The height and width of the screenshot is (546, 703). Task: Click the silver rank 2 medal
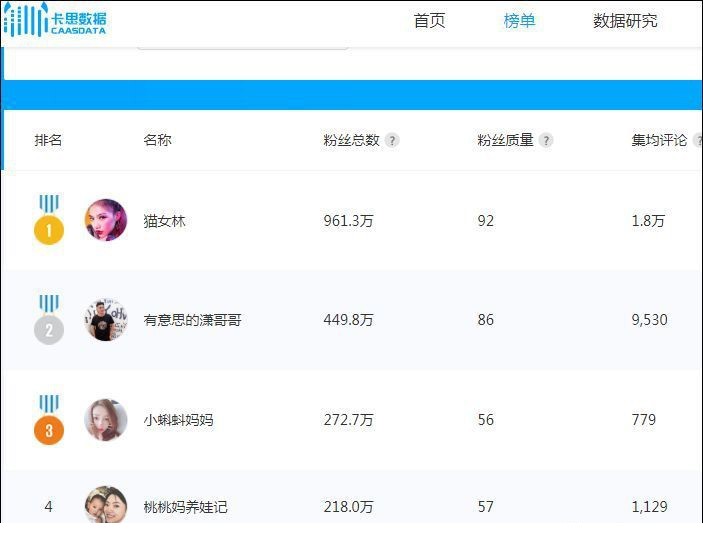click(x=49, y=320)
